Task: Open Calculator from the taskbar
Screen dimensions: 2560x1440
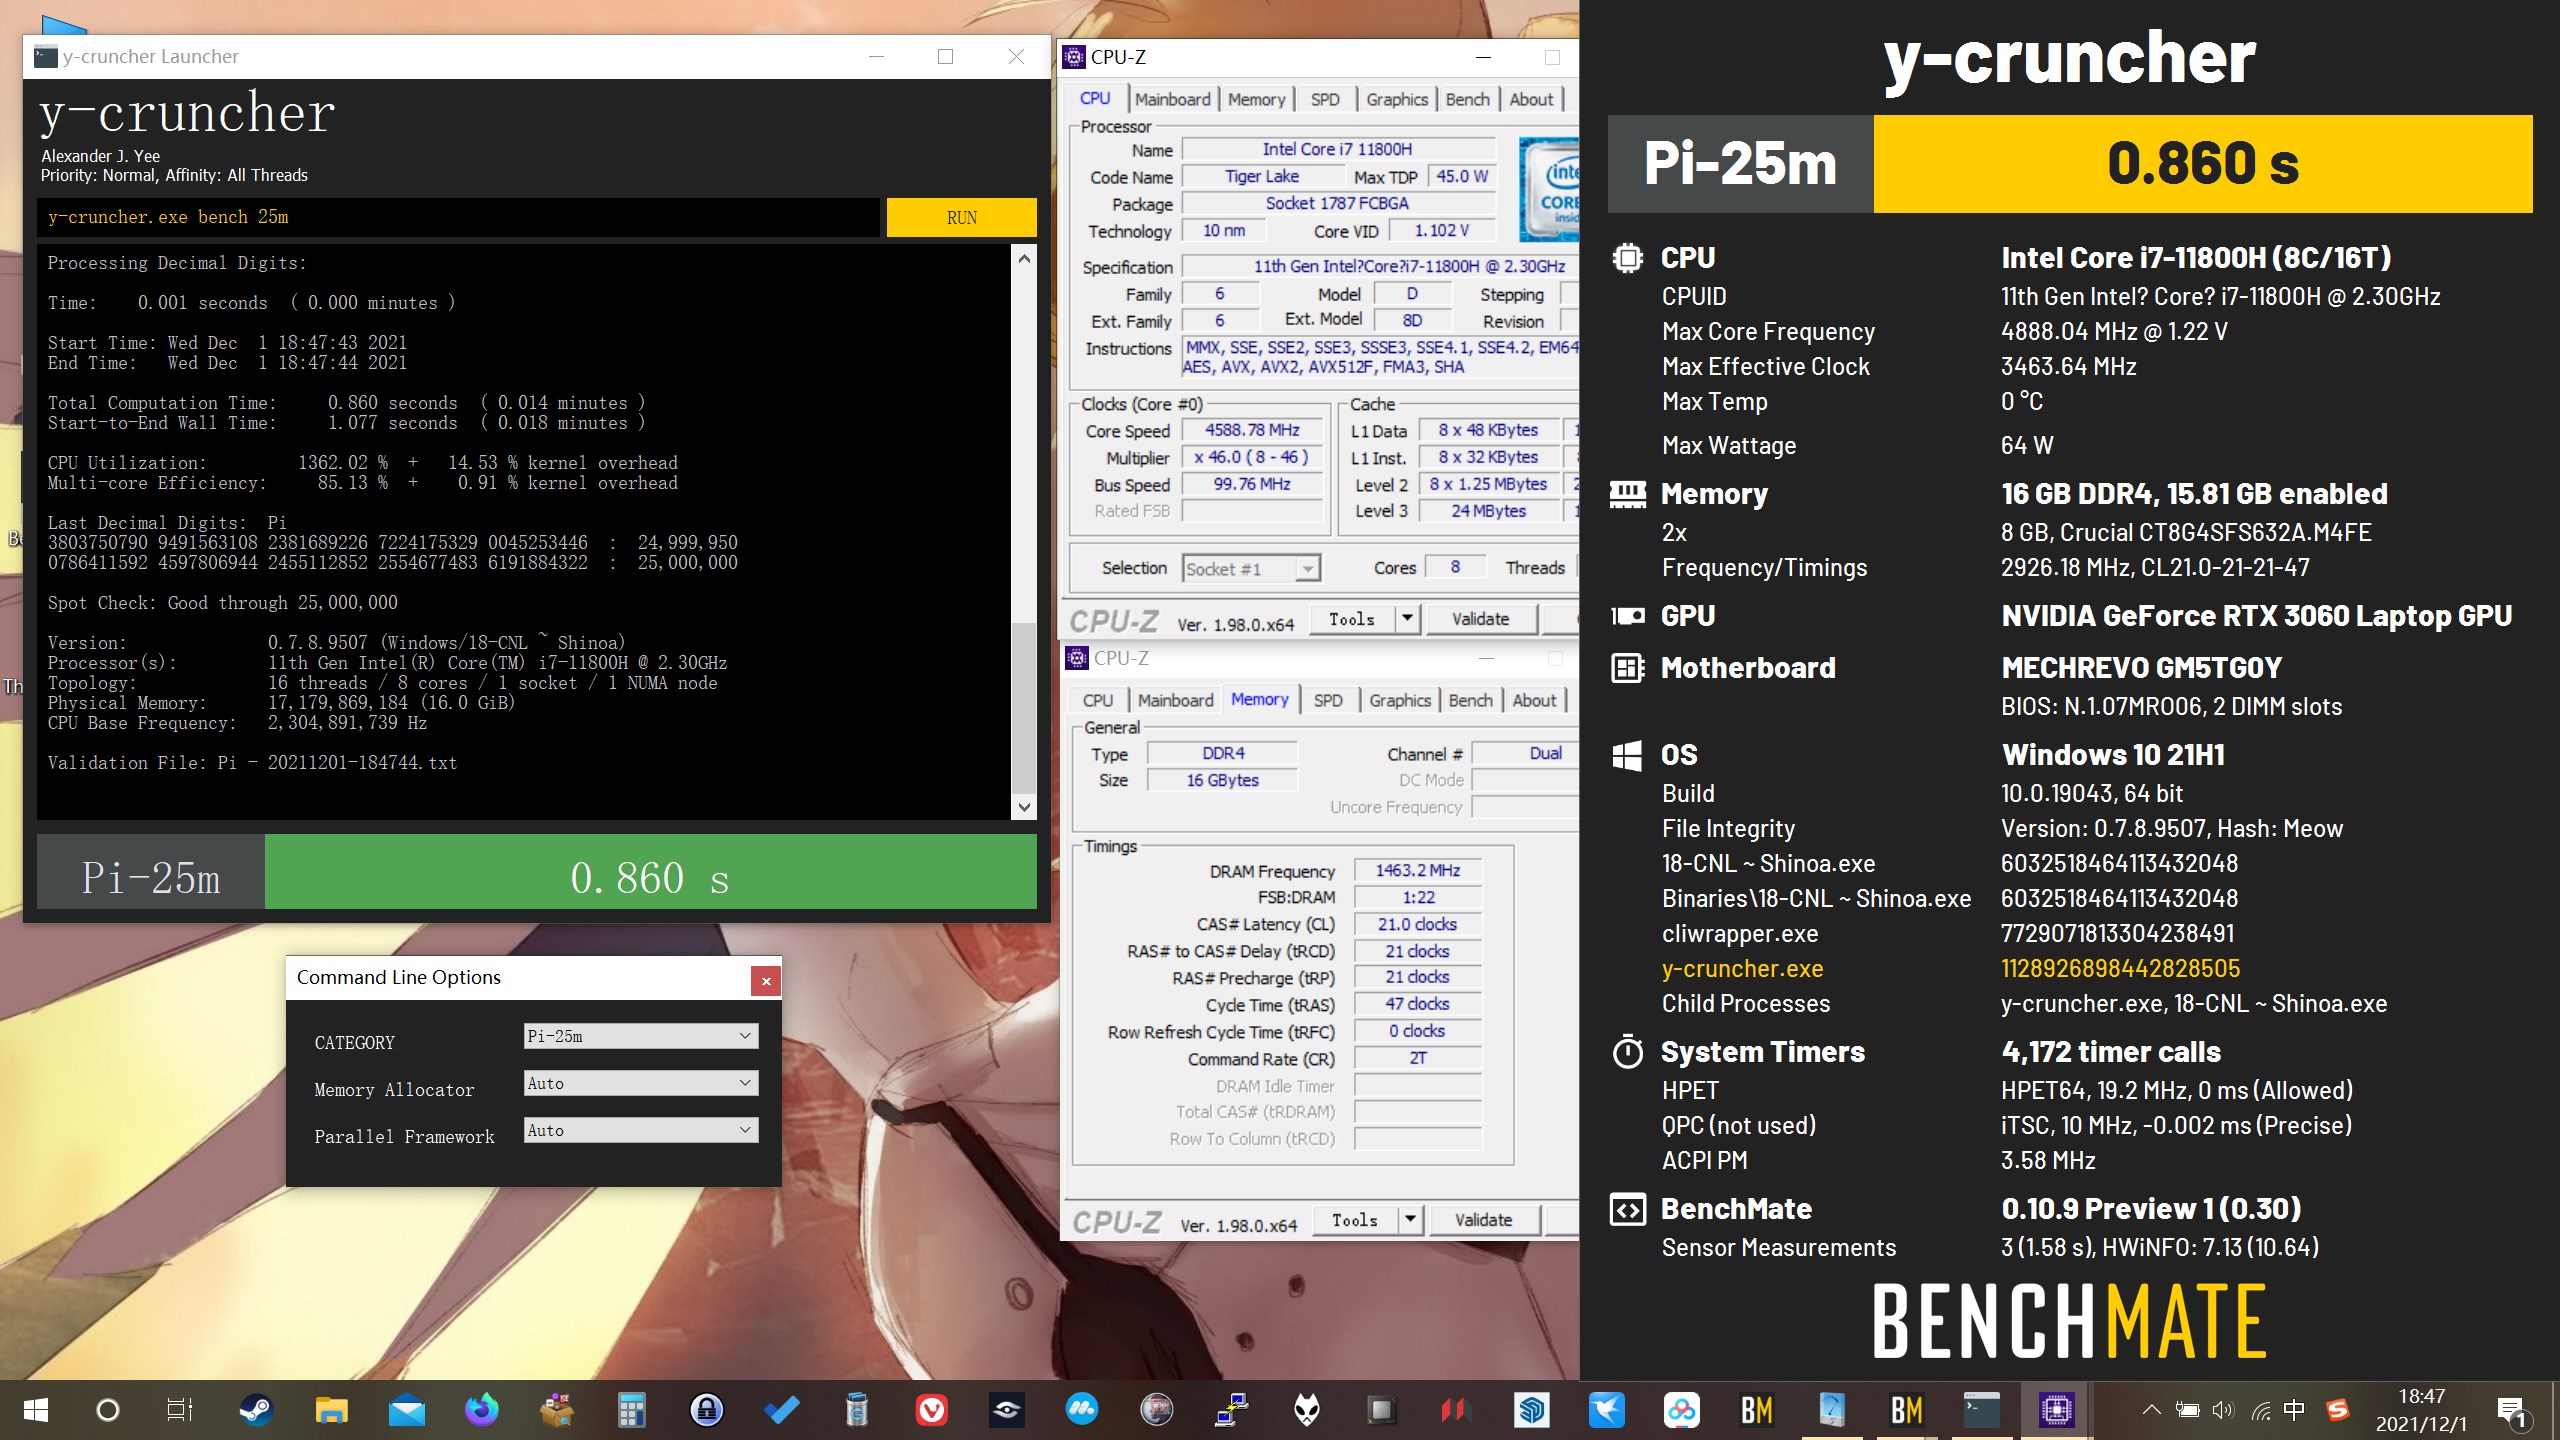Action: (x=631, y=1410)
